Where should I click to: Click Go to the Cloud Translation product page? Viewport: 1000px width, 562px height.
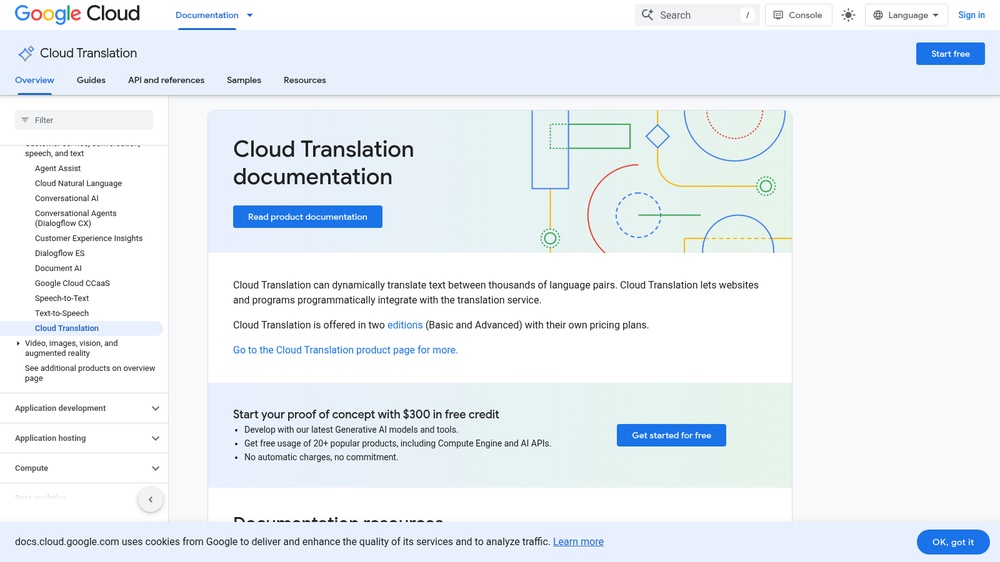345,350
